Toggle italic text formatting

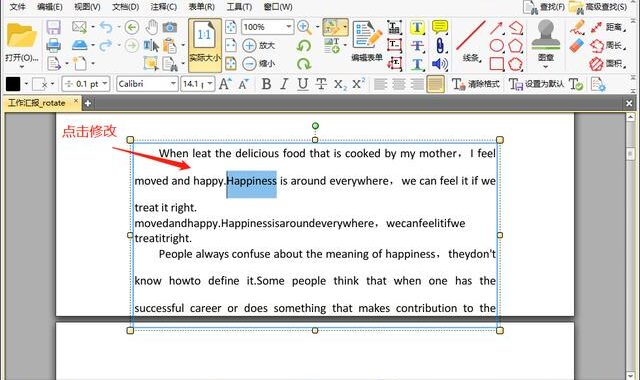[284, 84]
